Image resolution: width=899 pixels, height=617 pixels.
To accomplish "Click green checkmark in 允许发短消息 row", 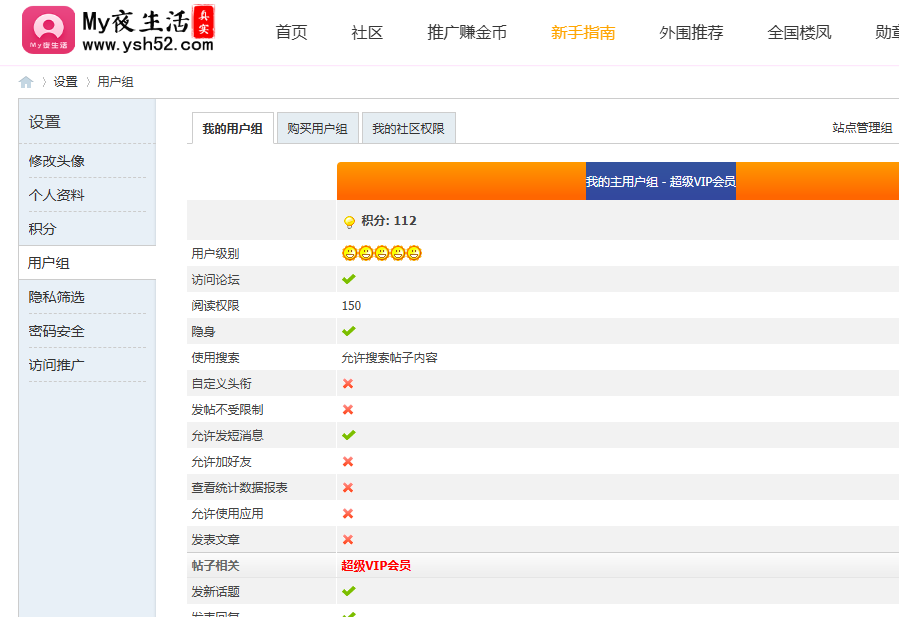I will (349, 435).
